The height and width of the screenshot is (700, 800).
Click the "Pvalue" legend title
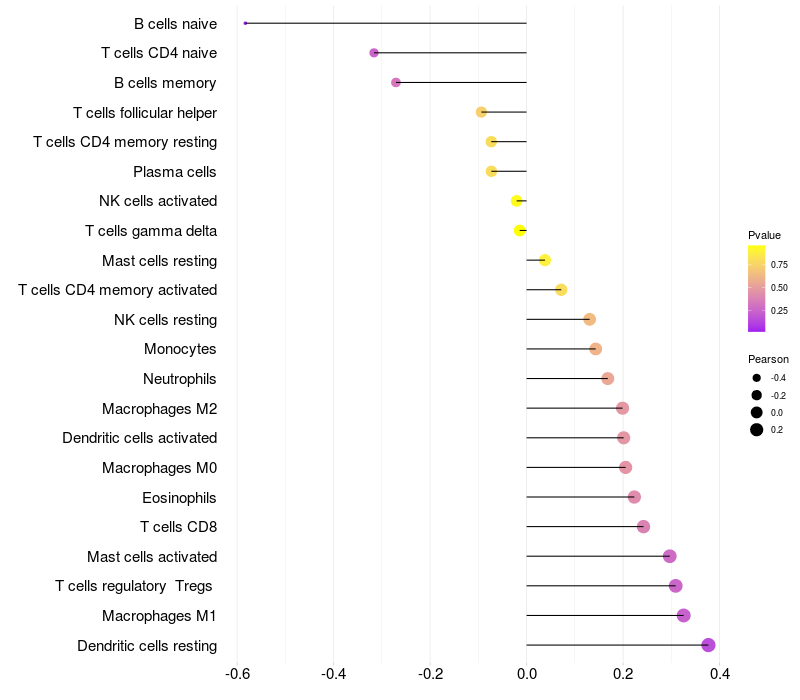coord(765,235)
